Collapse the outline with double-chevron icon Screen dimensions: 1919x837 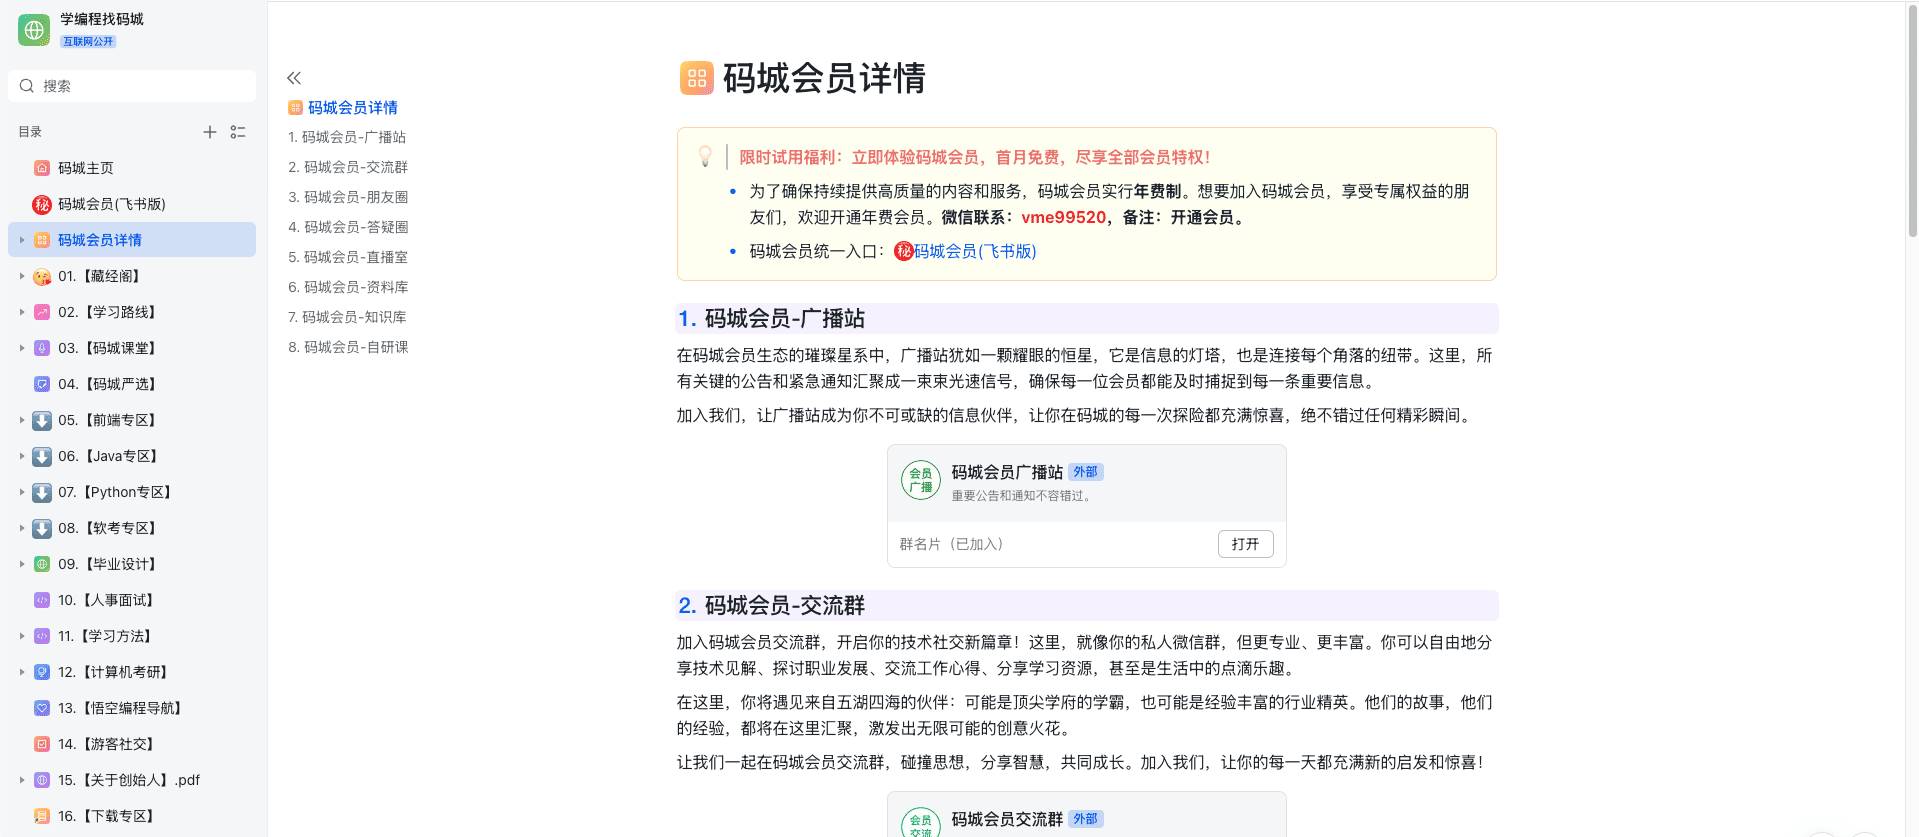[294, 78]
